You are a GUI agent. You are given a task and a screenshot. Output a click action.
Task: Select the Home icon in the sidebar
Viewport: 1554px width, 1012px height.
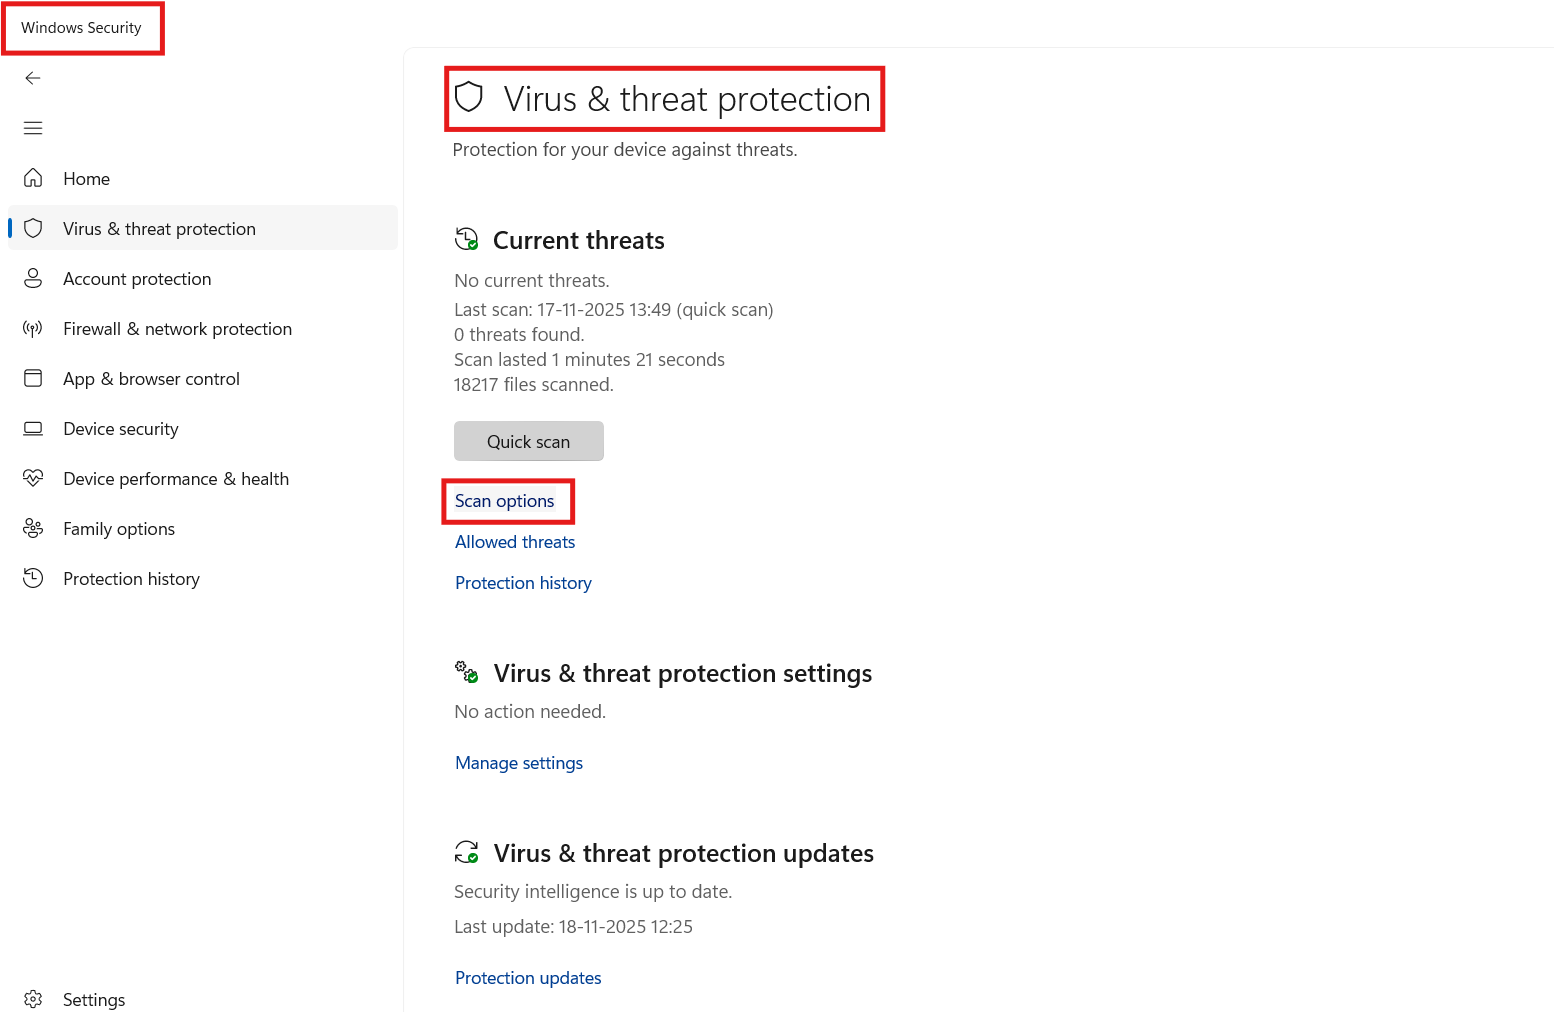[x=33, y=178]
